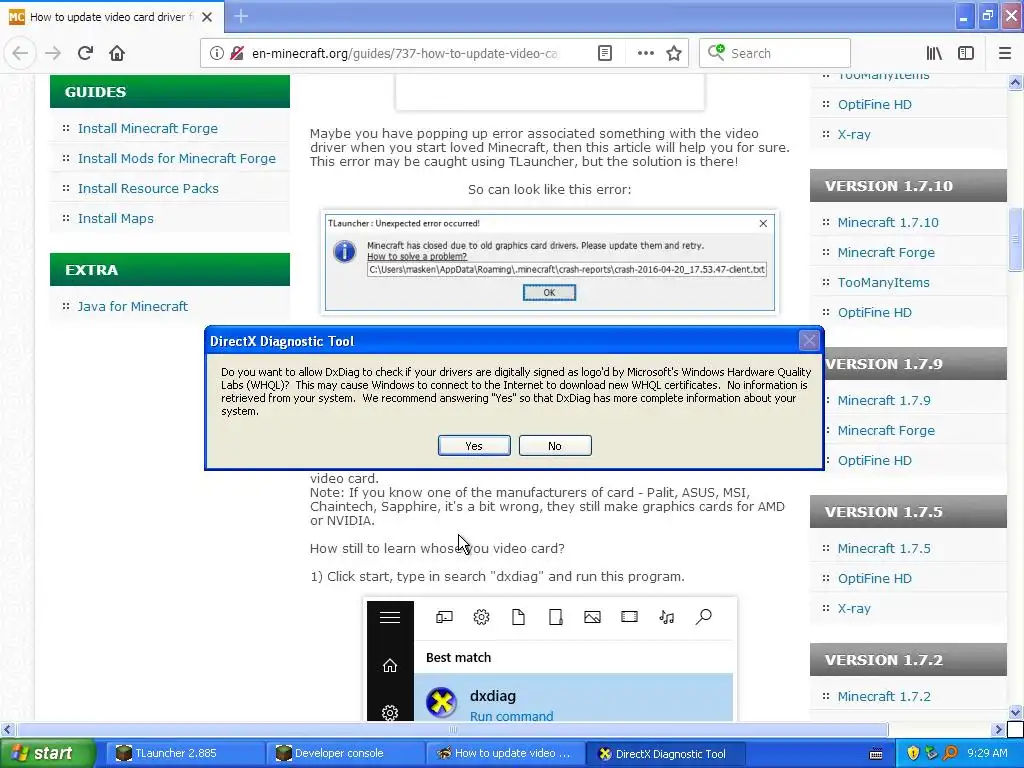
Task: Open a new tab with the plus button
Action: coord(241,16)
